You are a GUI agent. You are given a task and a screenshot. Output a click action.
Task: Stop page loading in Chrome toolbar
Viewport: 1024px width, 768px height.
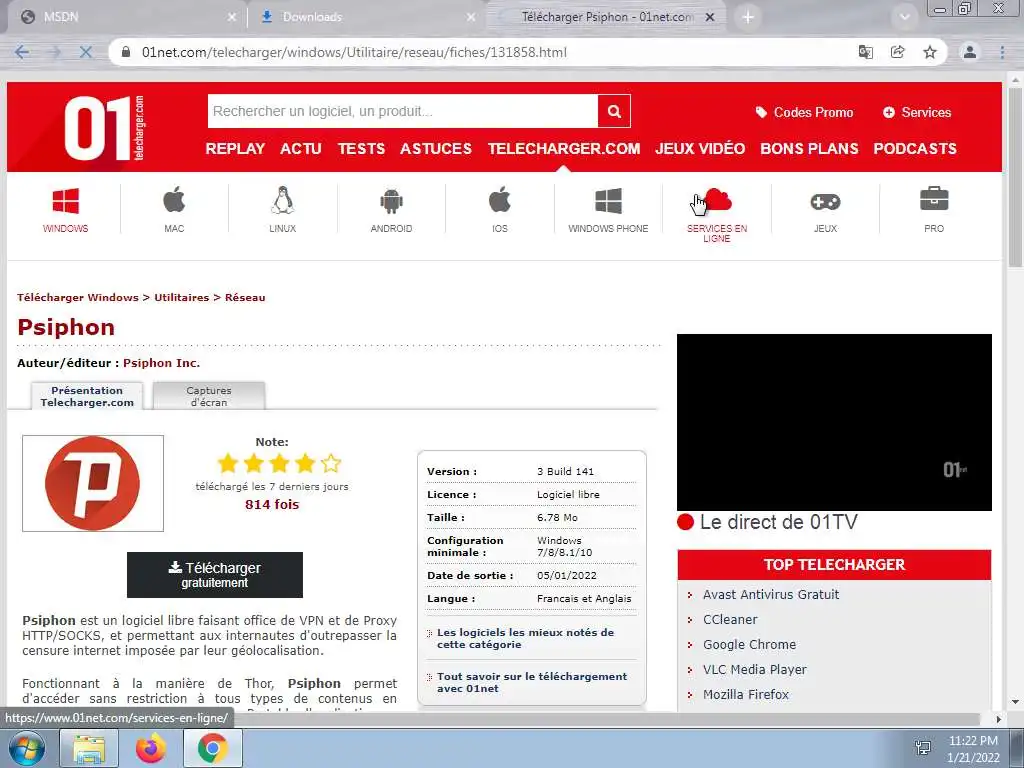tap(86, 52)
